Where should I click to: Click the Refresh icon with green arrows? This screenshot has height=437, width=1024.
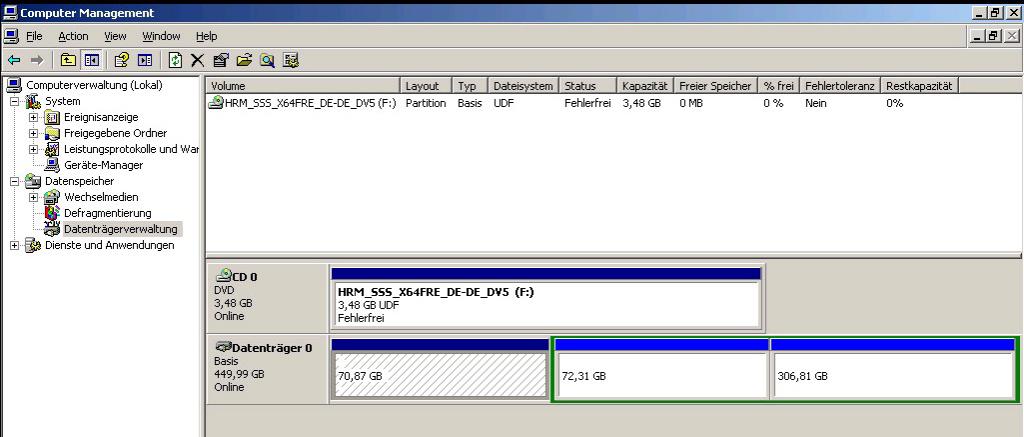point(175,61)
